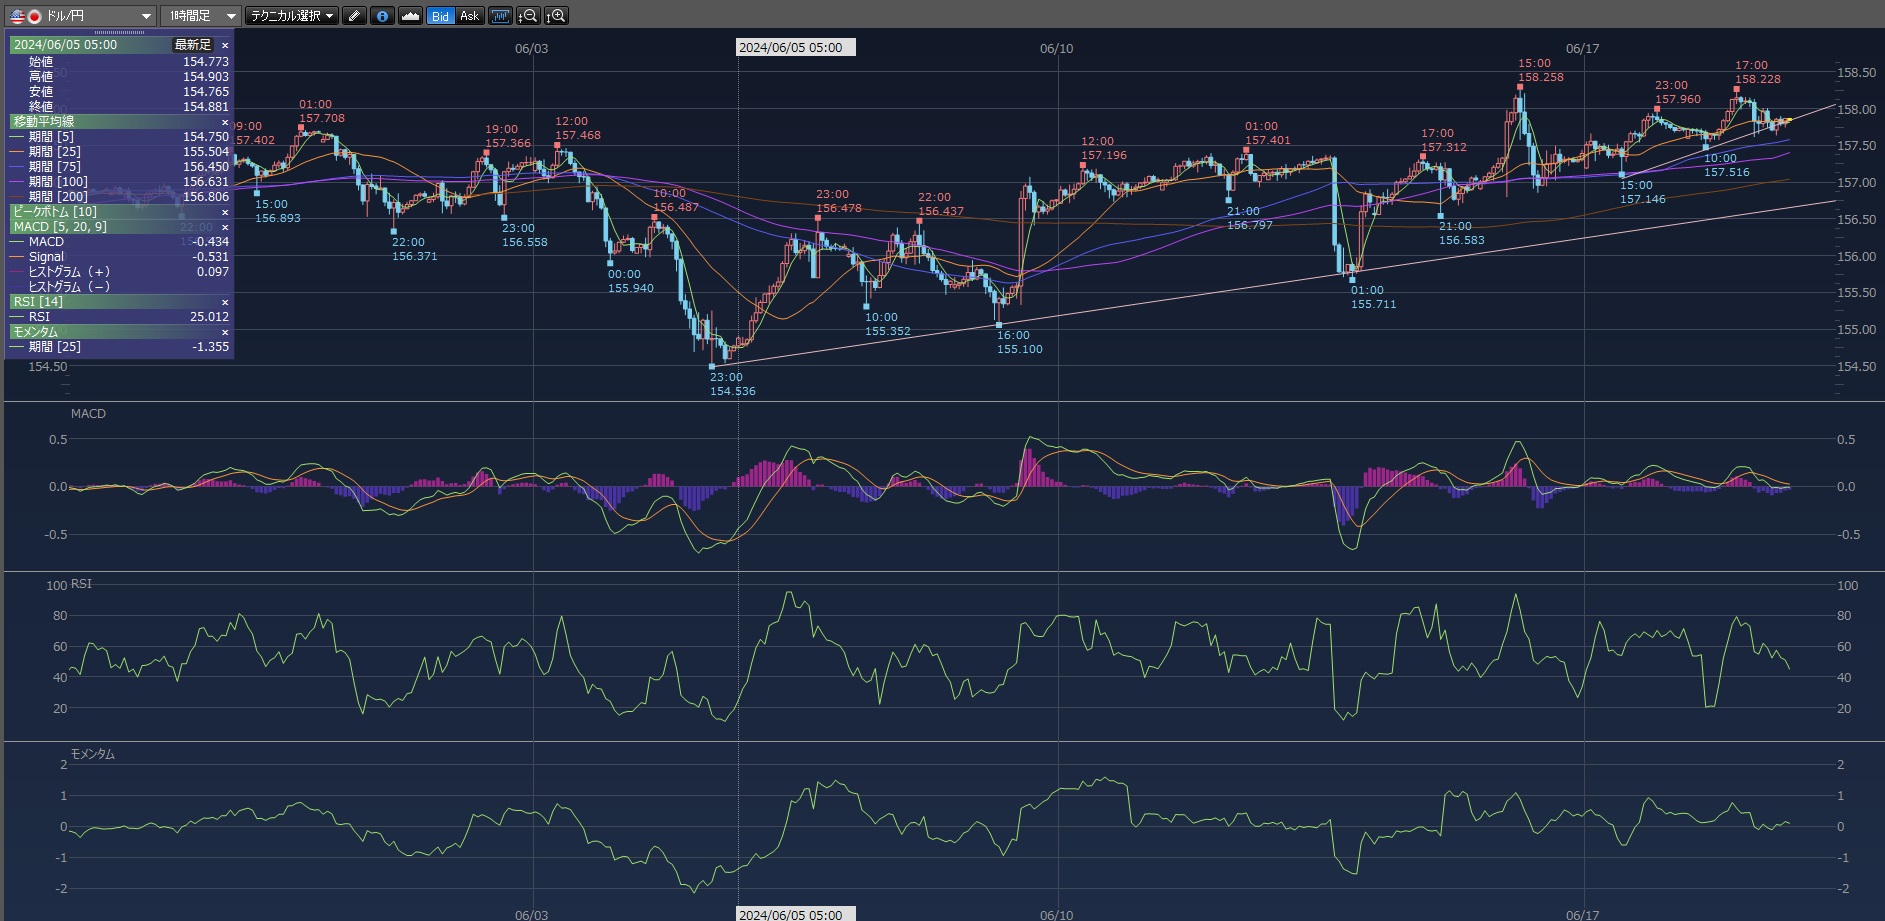Viewport: 1885px width, 921px height.
Task: Click the blue info icon
Action: tap(382, 16)
